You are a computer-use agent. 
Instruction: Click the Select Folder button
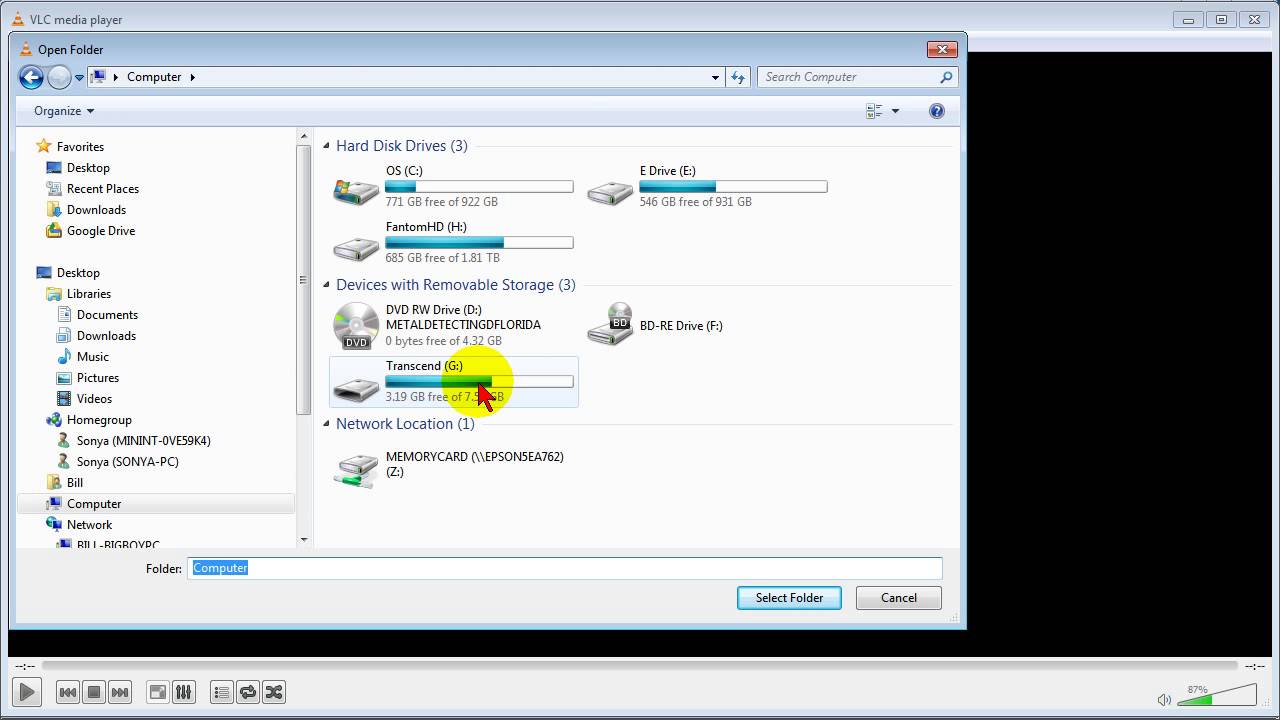(789, 597)
